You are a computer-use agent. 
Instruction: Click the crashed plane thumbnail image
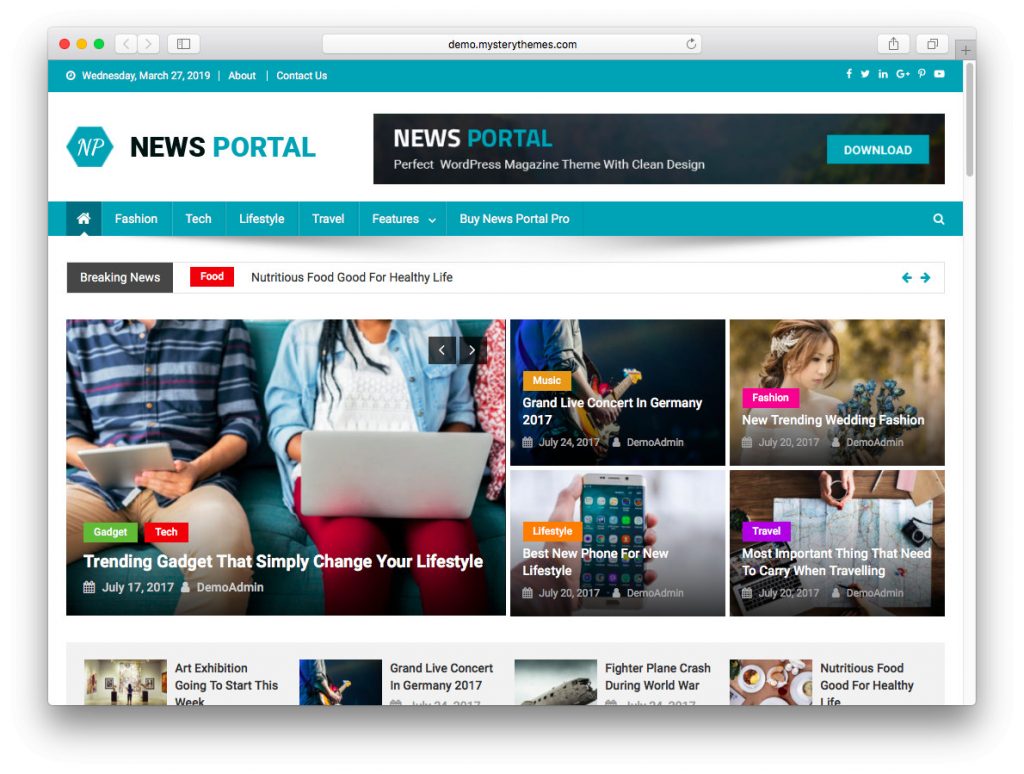pos(556,682)
